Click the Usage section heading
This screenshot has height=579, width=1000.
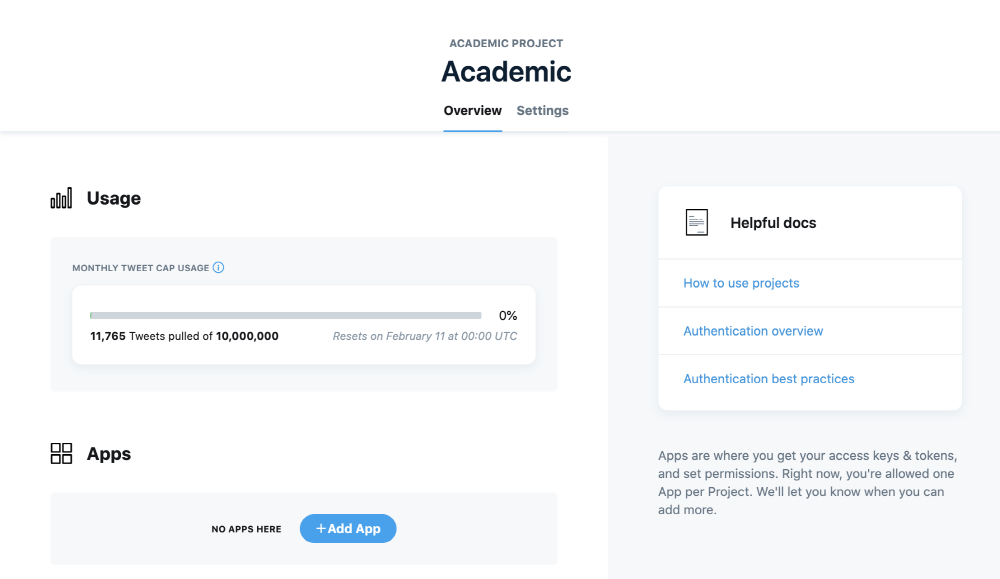coord(114,198)
